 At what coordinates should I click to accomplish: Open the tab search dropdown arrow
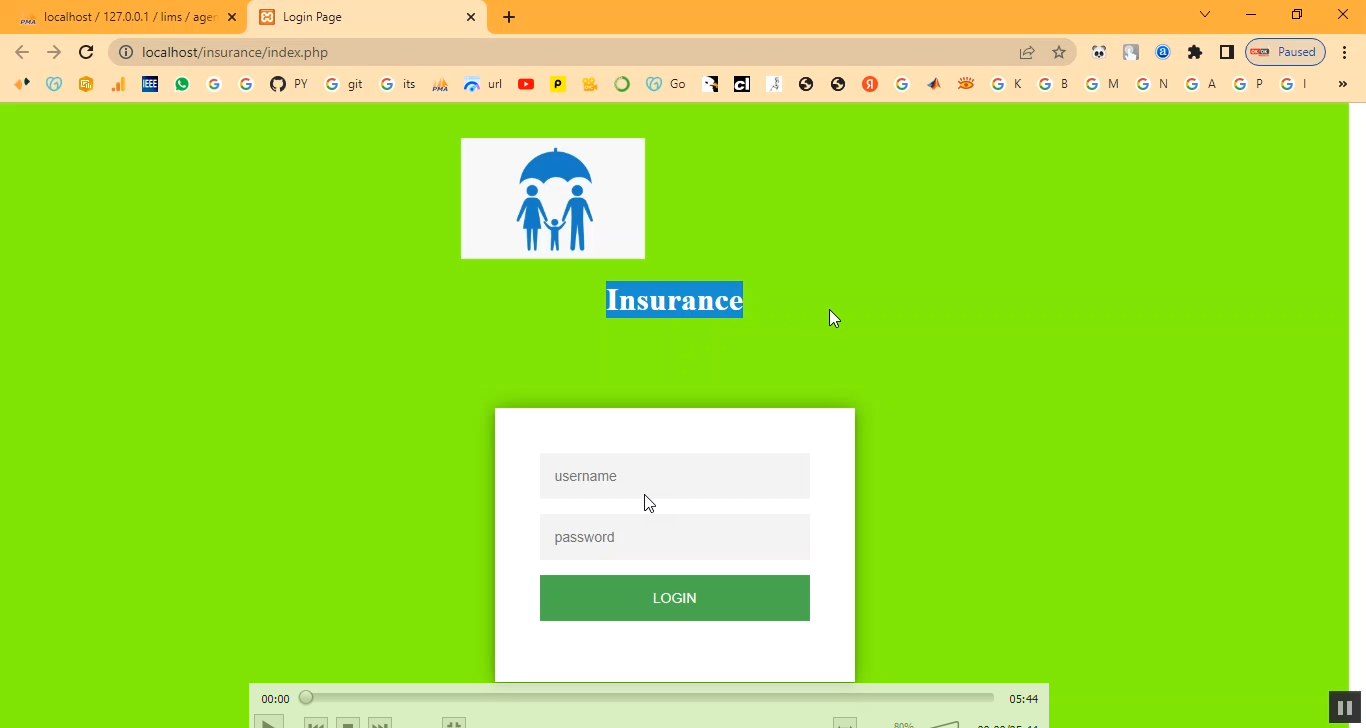click(1205, 15)
